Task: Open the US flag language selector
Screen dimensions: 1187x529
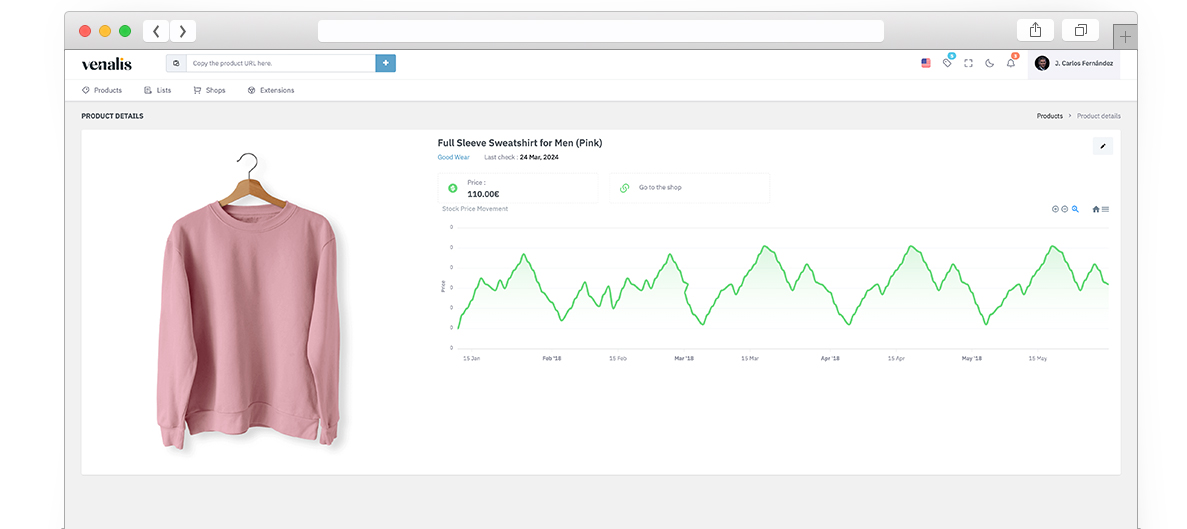Action: pos(926,63)
